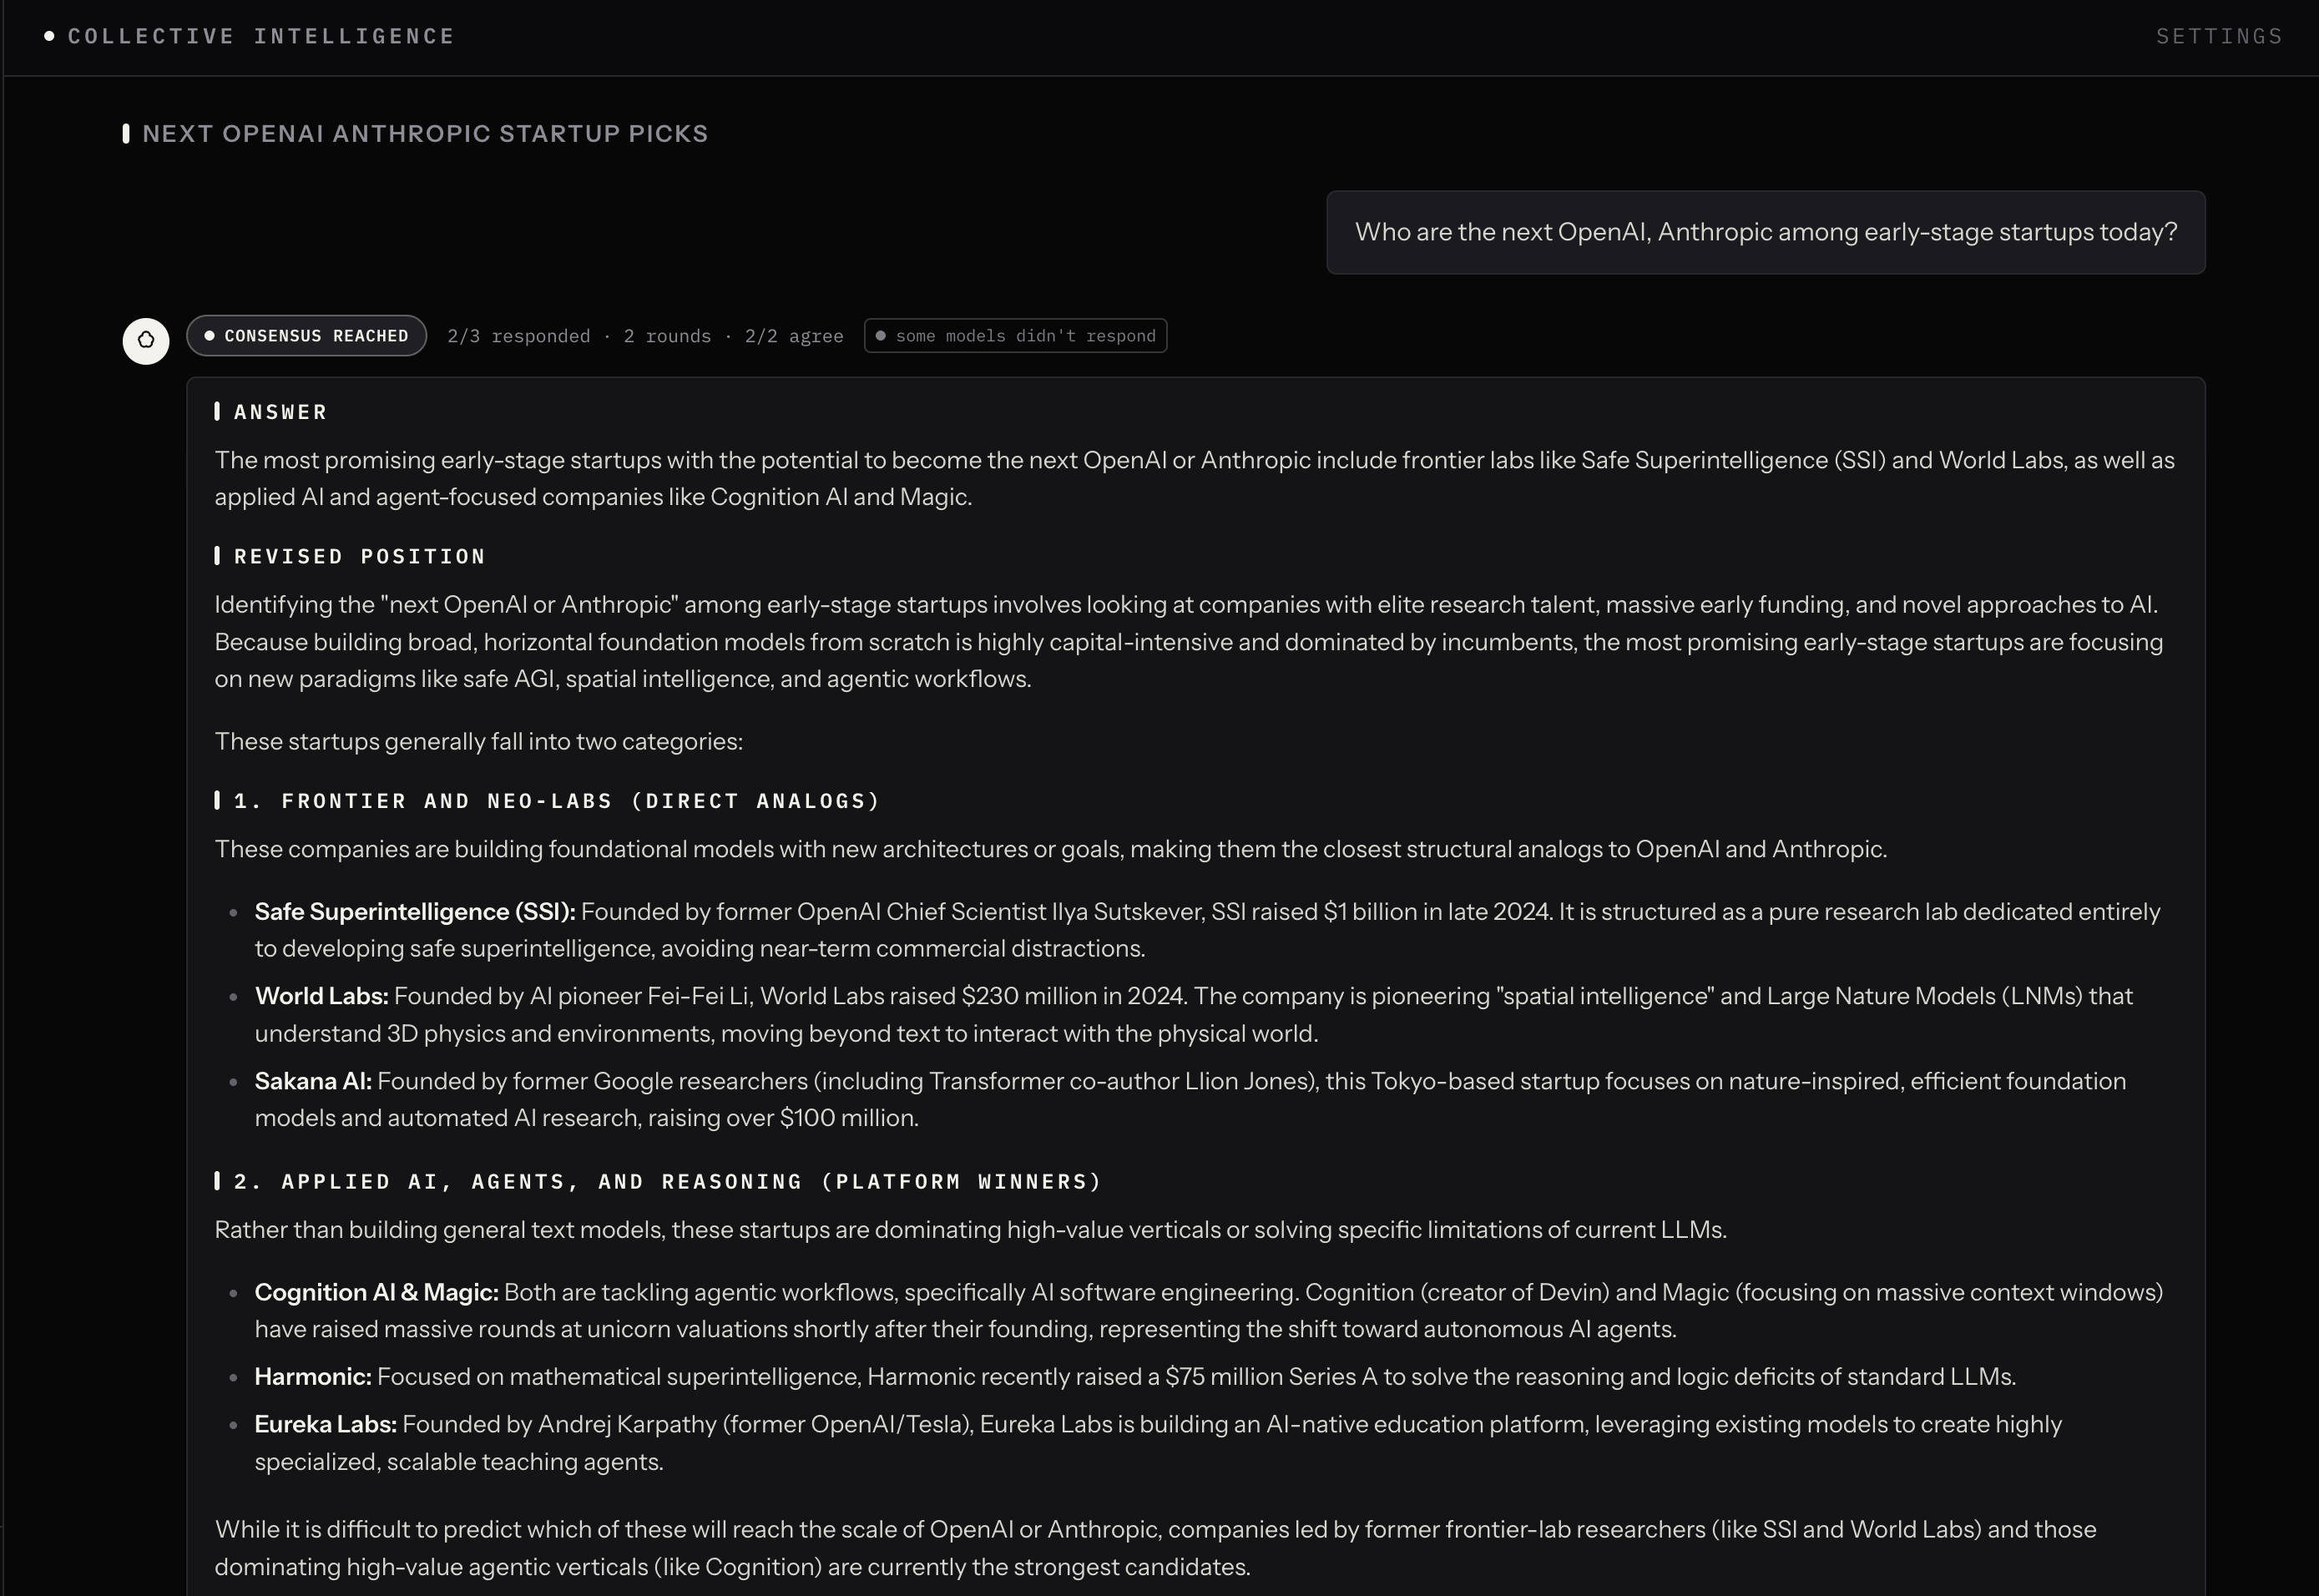
Task: Click the paragraph starting "Rather than building general text models"
Action: tap(971, 1230)
